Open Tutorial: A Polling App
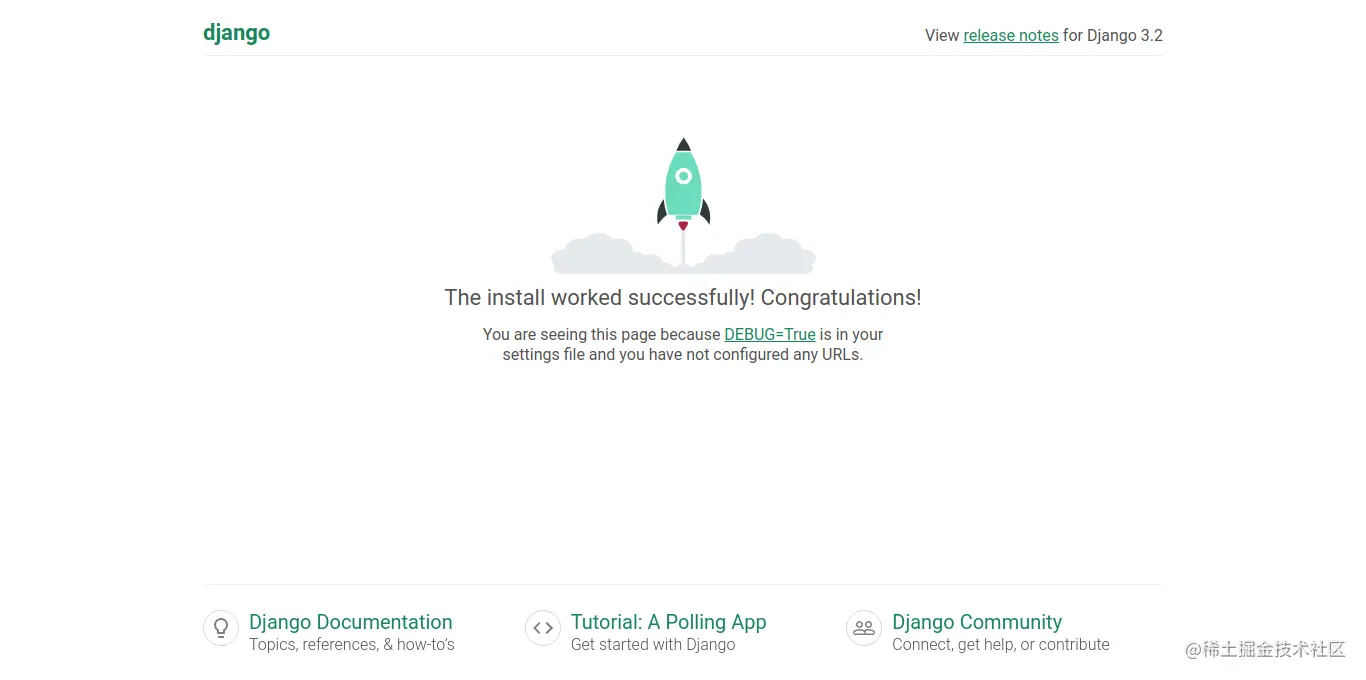1366x680 pixels. (668, 622)
